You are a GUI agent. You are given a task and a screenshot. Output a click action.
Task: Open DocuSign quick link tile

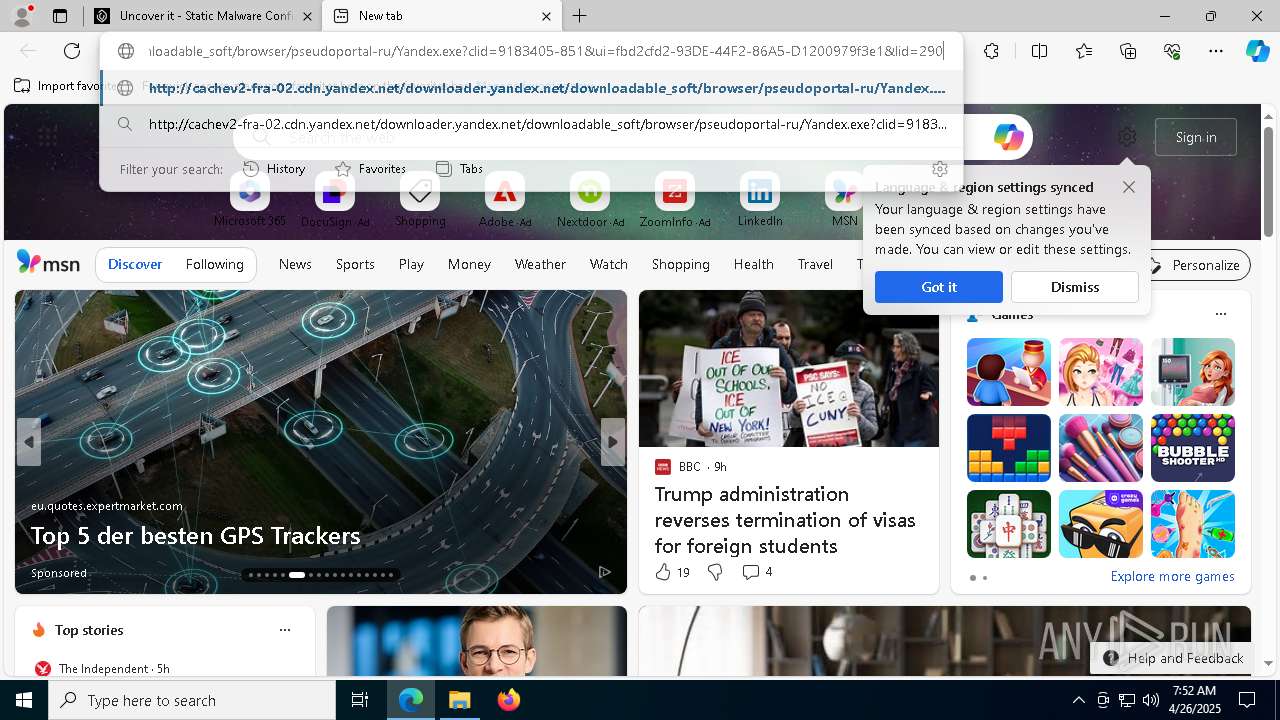[x=335, y=200]
